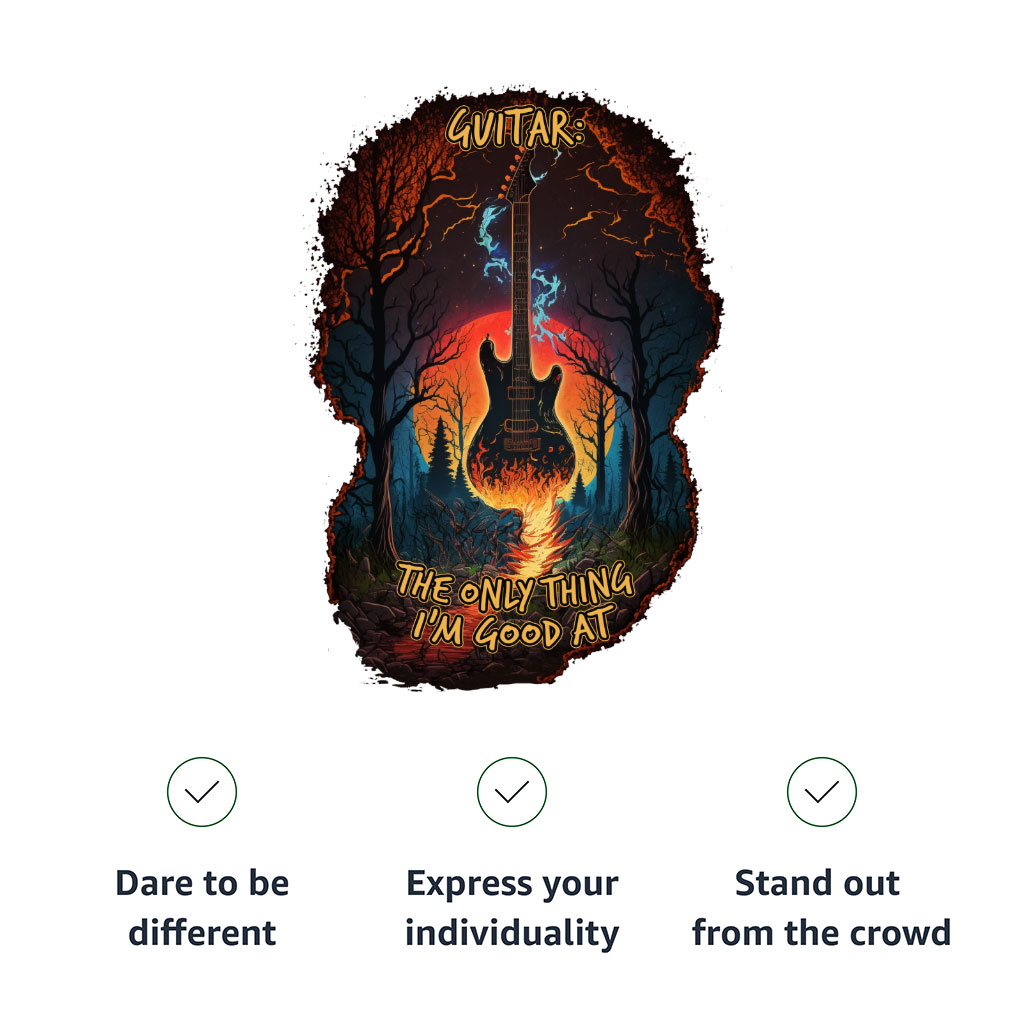The image size is (1024, 1024).
Task: Click the Dare to be different caption
Action: point(202,908)
